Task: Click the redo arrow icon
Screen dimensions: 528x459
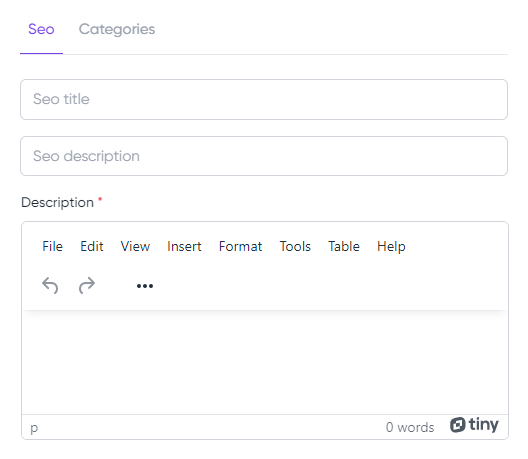Action: point(87,286)
